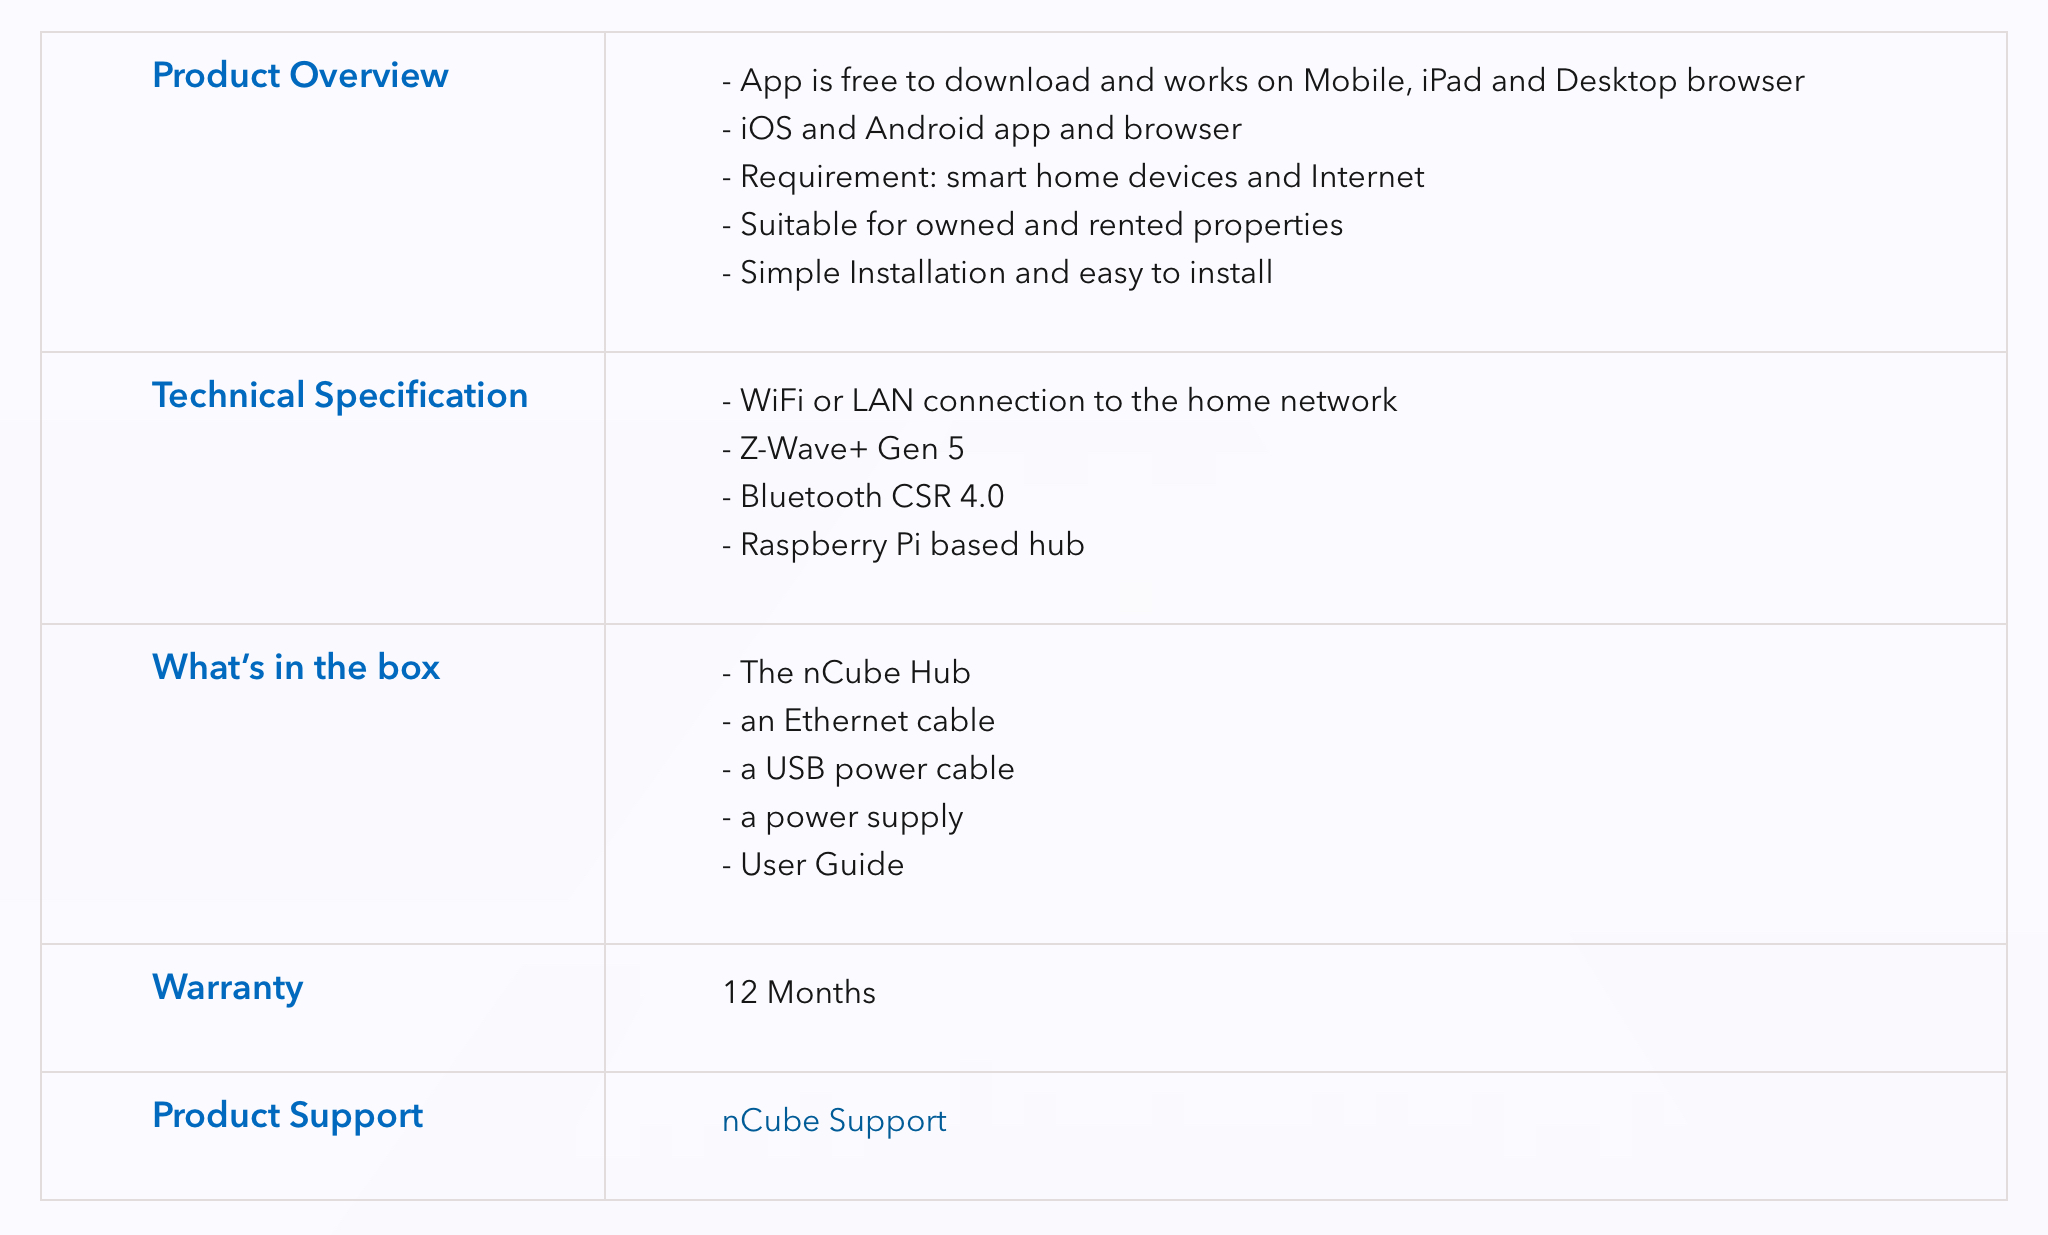Click the smart home devices requirement line
This screenshot has width=2048, height=1235.
1073,176
